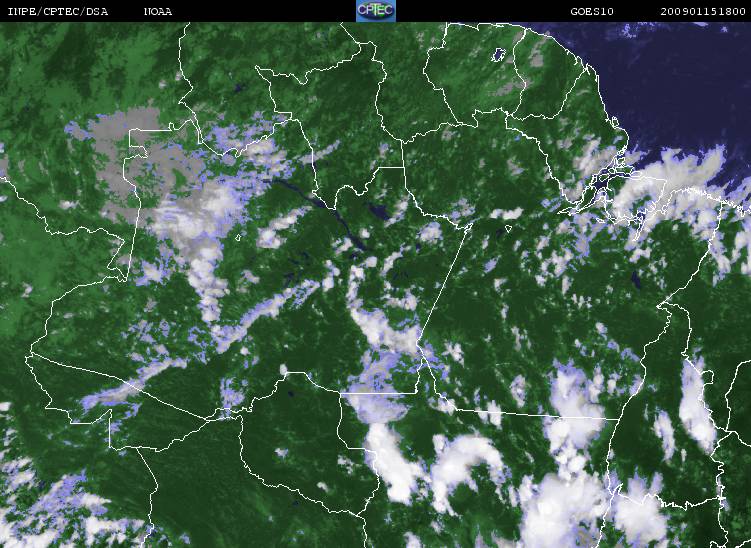Viewport: 751px width, 548px height.
Task: Click the NOAA label in the header
Action: point(158,11)
